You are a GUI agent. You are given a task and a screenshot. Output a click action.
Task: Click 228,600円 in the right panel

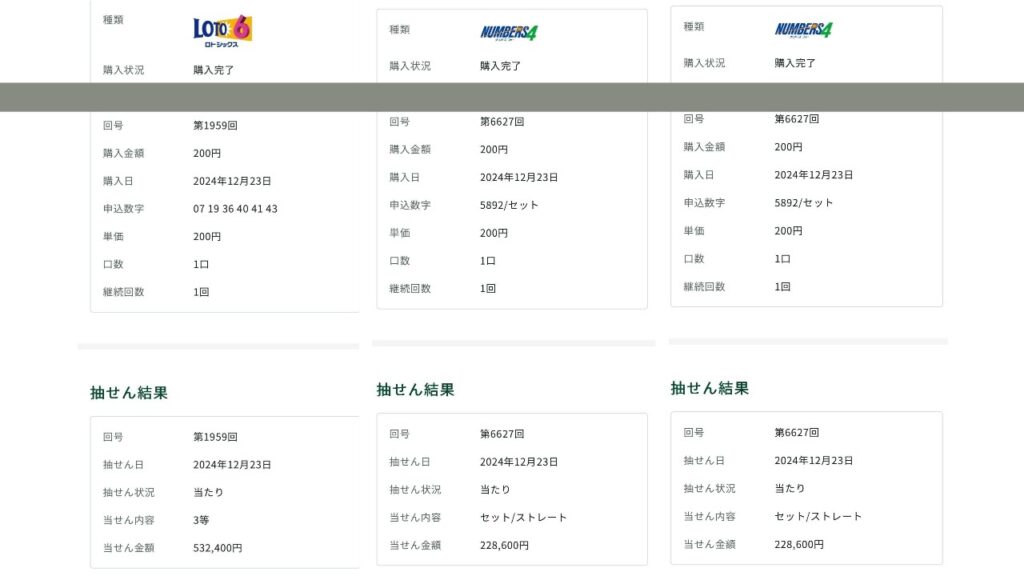pos(799,544)
